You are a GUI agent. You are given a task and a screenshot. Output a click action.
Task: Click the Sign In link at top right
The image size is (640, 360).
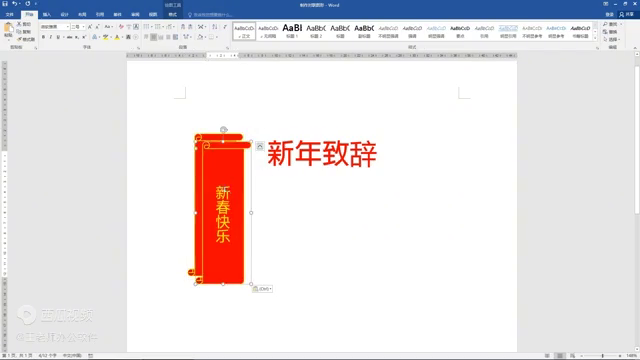609,15
